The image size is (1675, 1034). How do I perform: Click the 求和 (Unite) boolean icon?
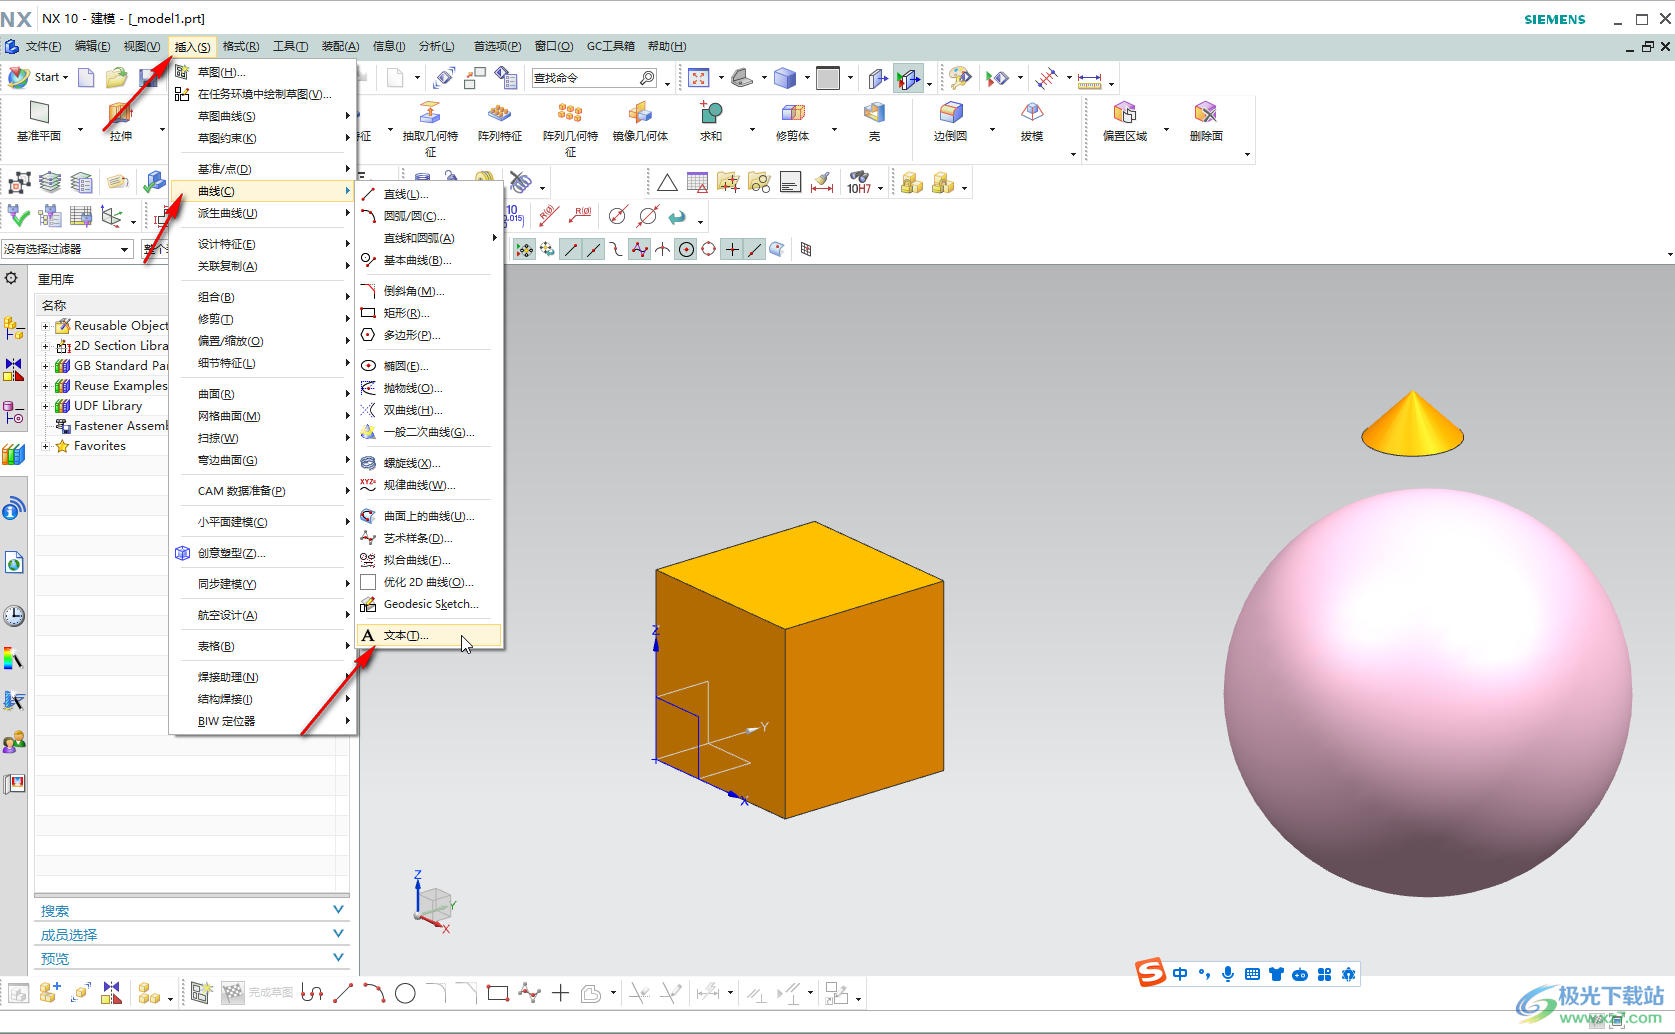click(710, 113)
